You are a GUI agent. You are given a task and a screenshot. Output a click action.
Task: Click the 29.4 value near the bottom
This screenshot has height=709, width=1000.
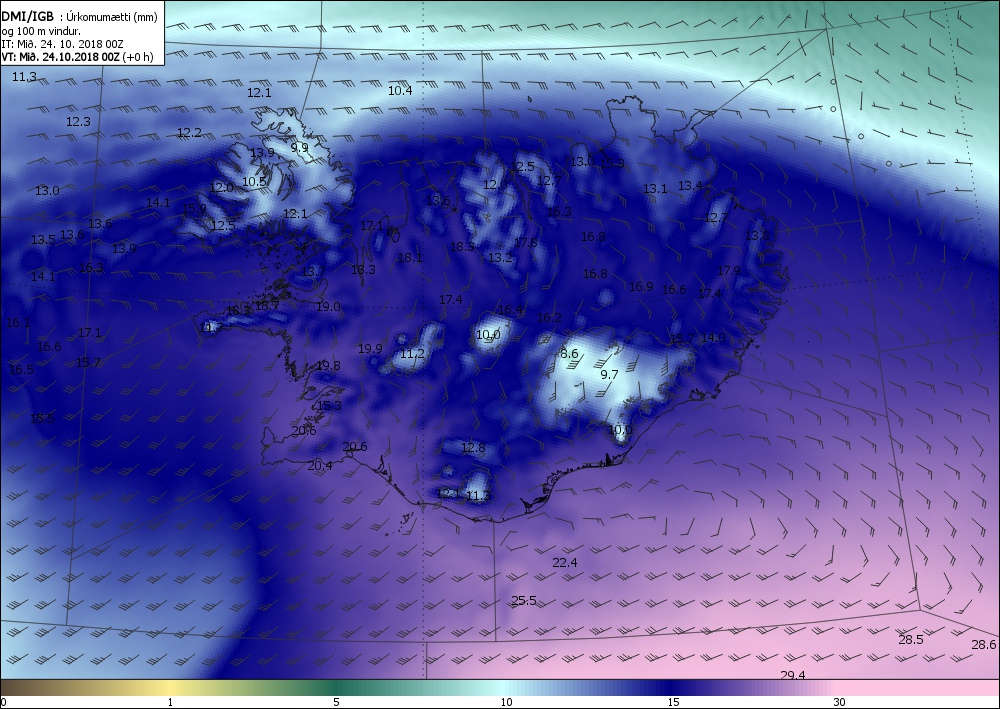coord(793,675)
